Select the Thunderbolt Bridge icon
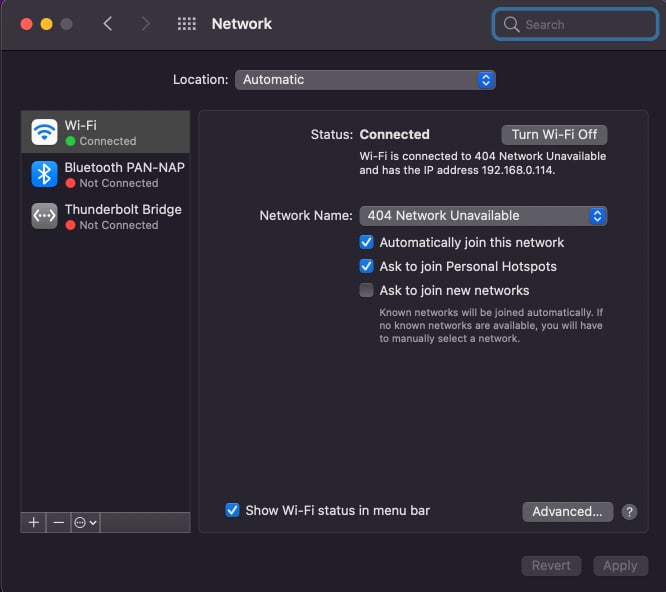 tap(44, 216)
